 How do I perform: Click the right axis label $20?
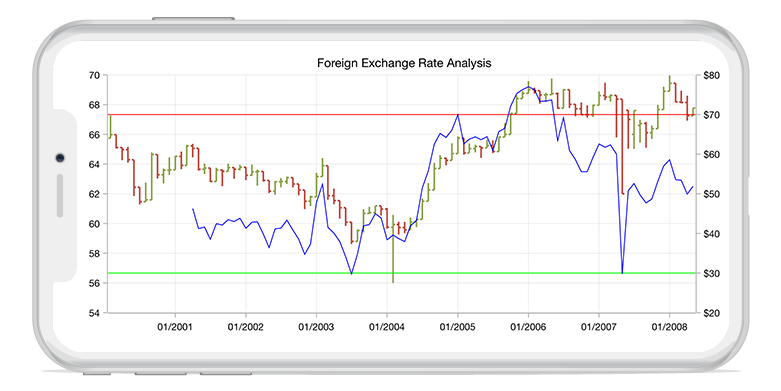[x=711, y=313]
